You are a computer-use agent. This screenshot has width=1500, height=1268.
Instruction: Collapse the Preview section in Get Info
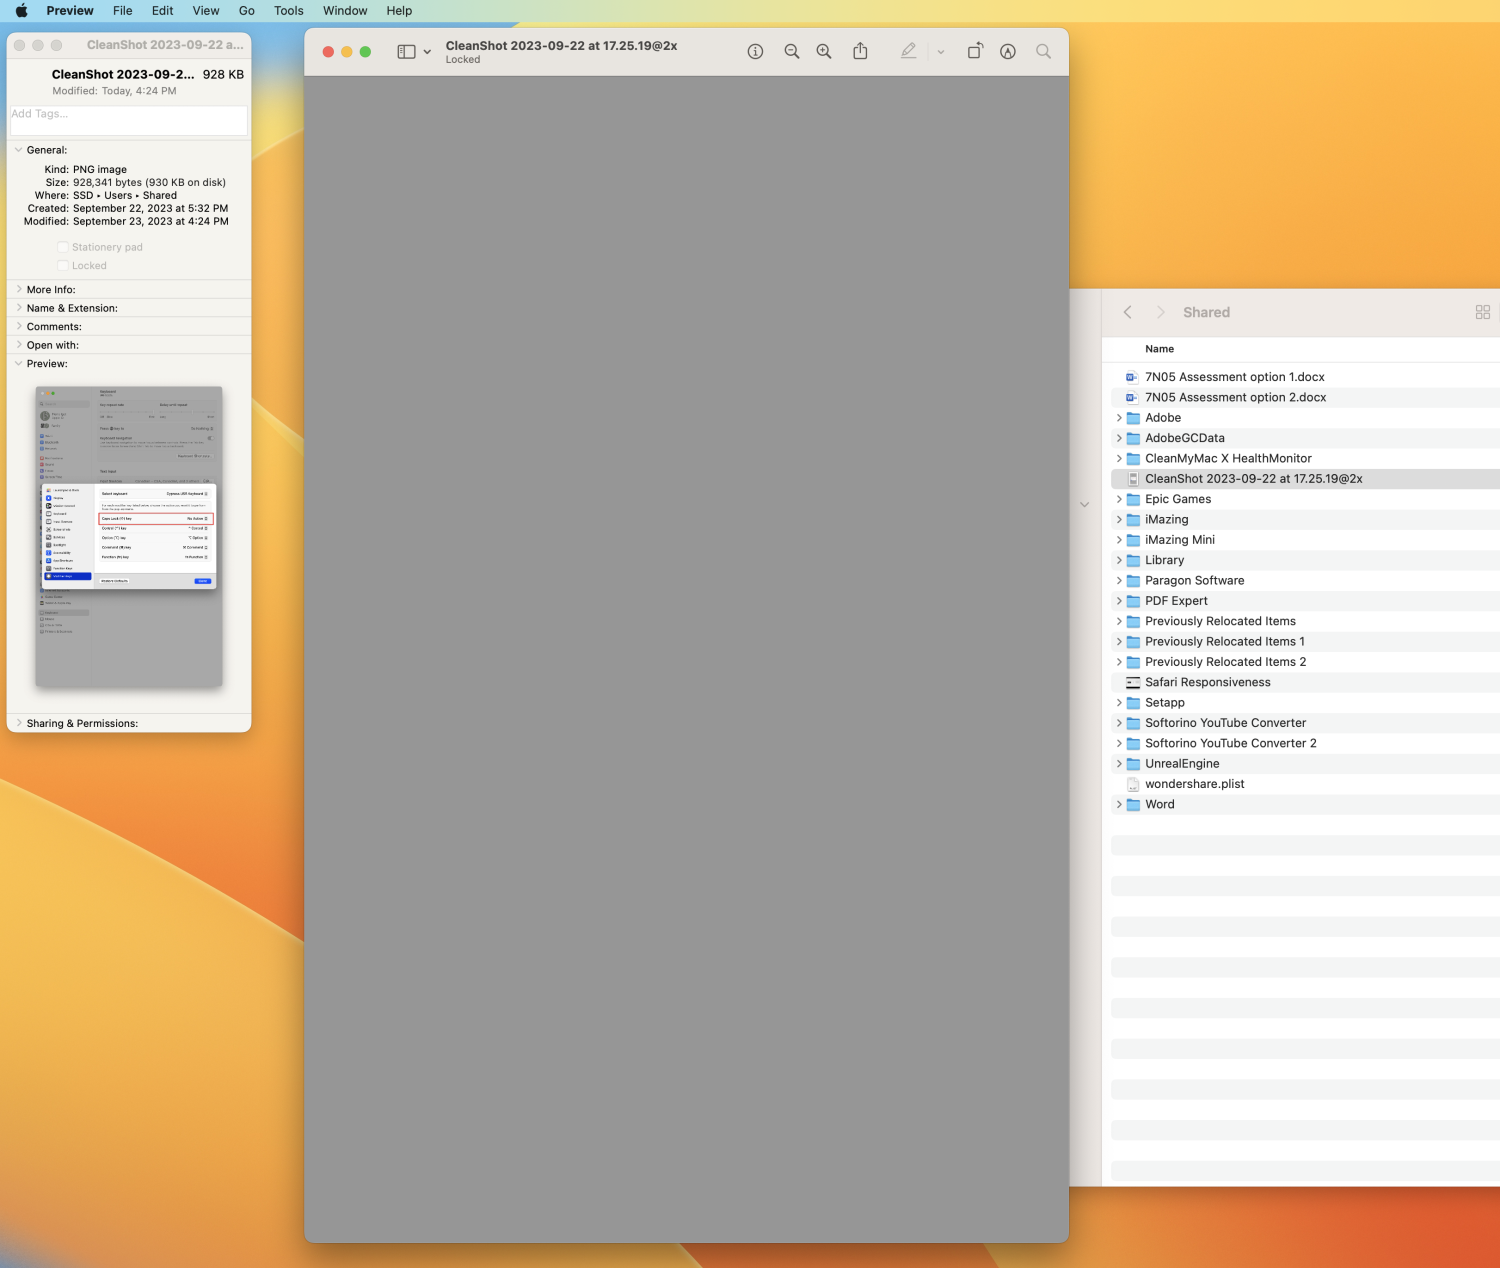tap(18, 363)
